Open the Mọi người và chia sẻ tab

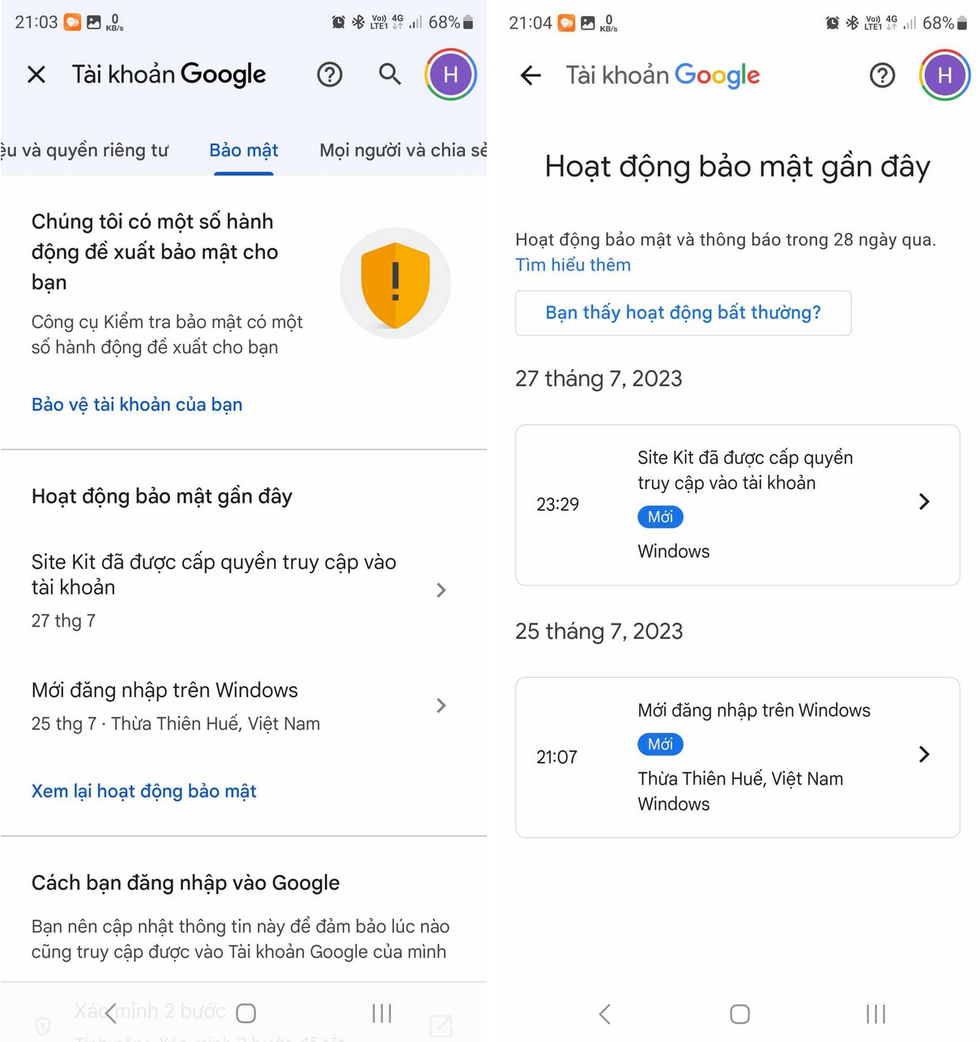tap(402, 150)
